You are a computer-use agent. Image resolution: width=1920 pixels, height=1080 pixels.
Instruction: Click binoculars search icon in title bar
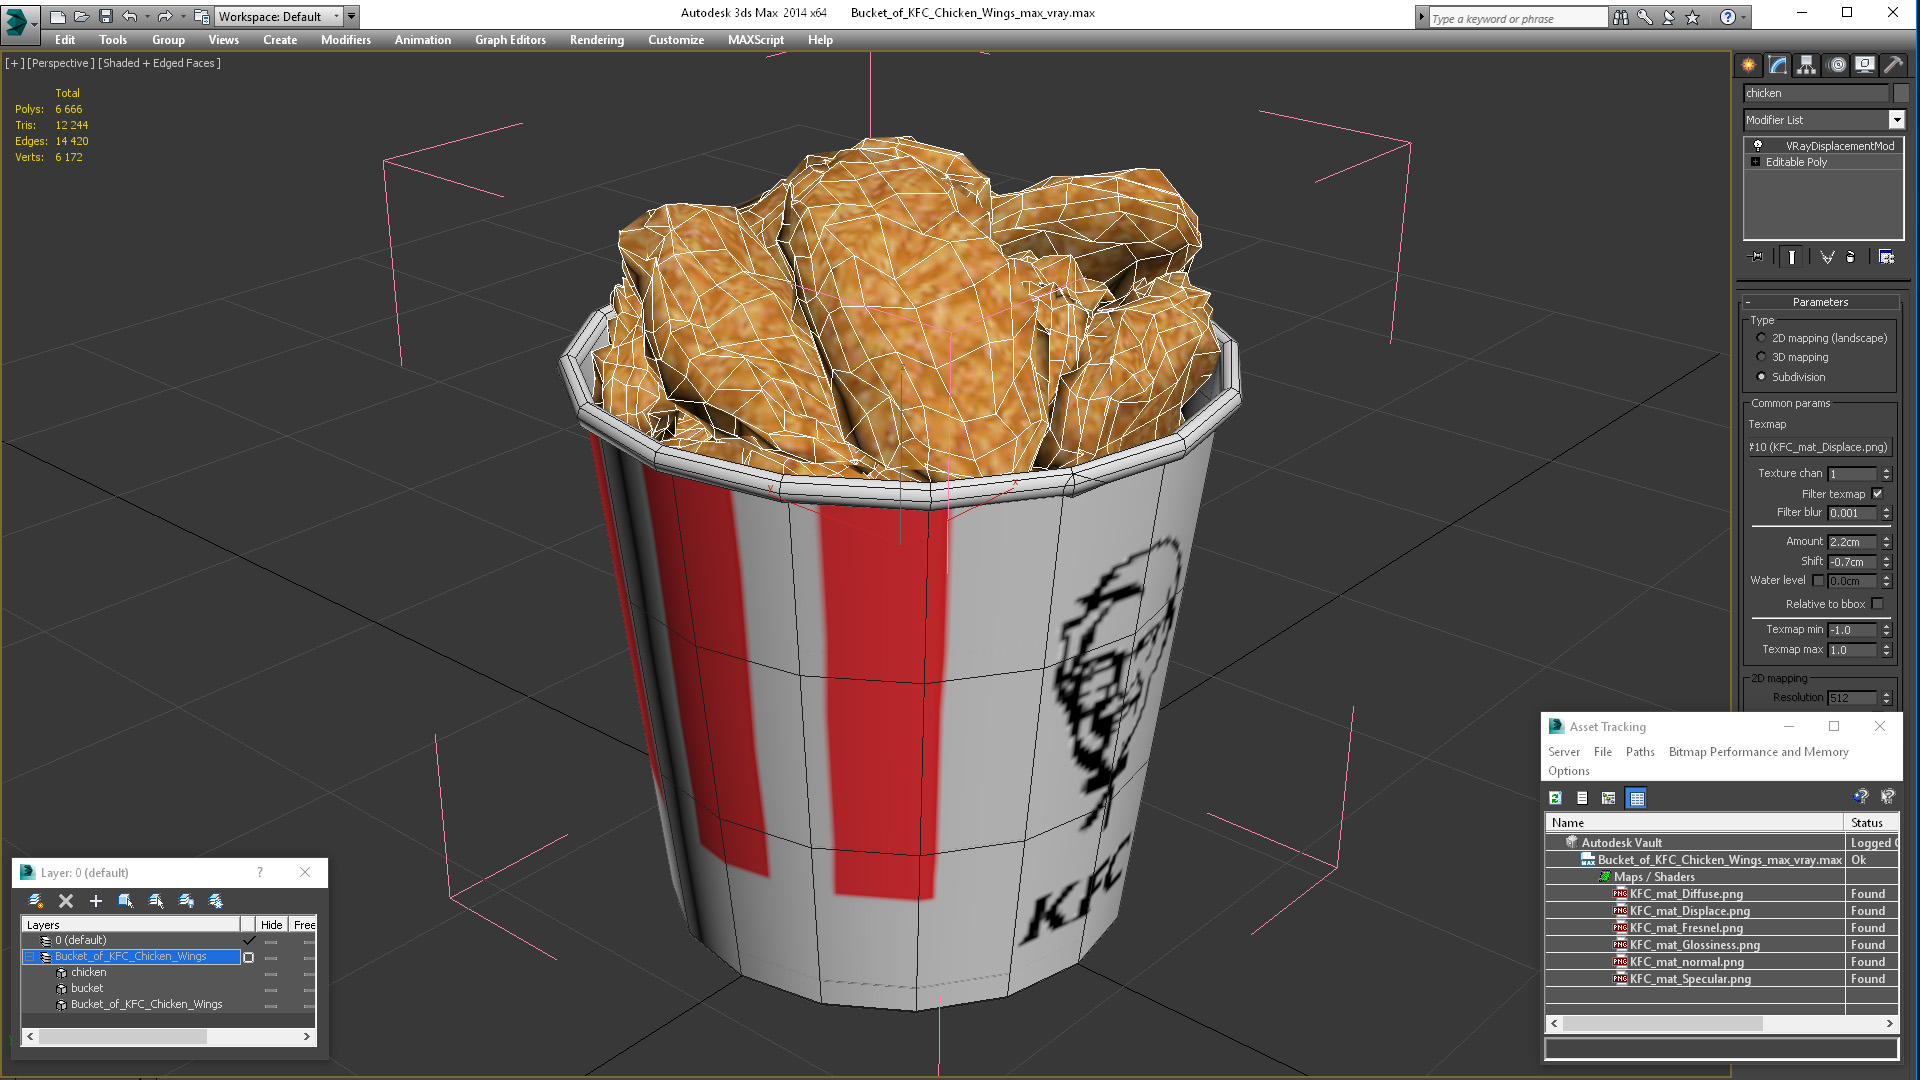pyautogui.click(x=1620, y=17)
